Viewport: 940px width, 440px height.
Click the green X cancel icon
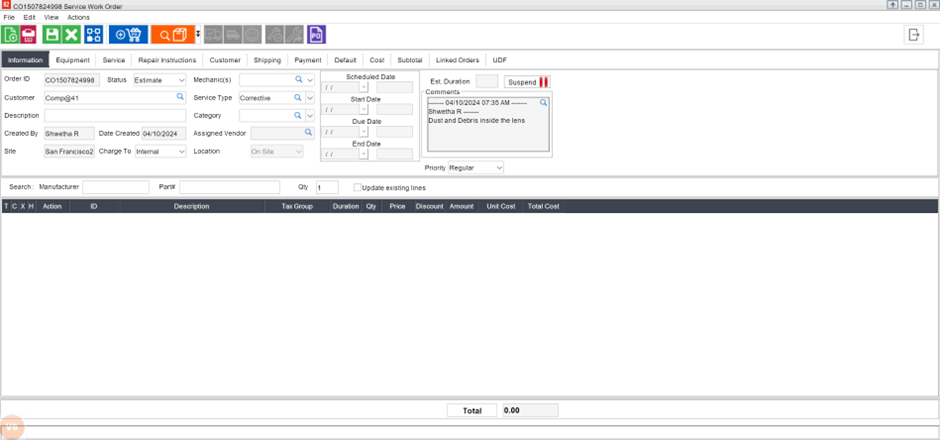71,34
